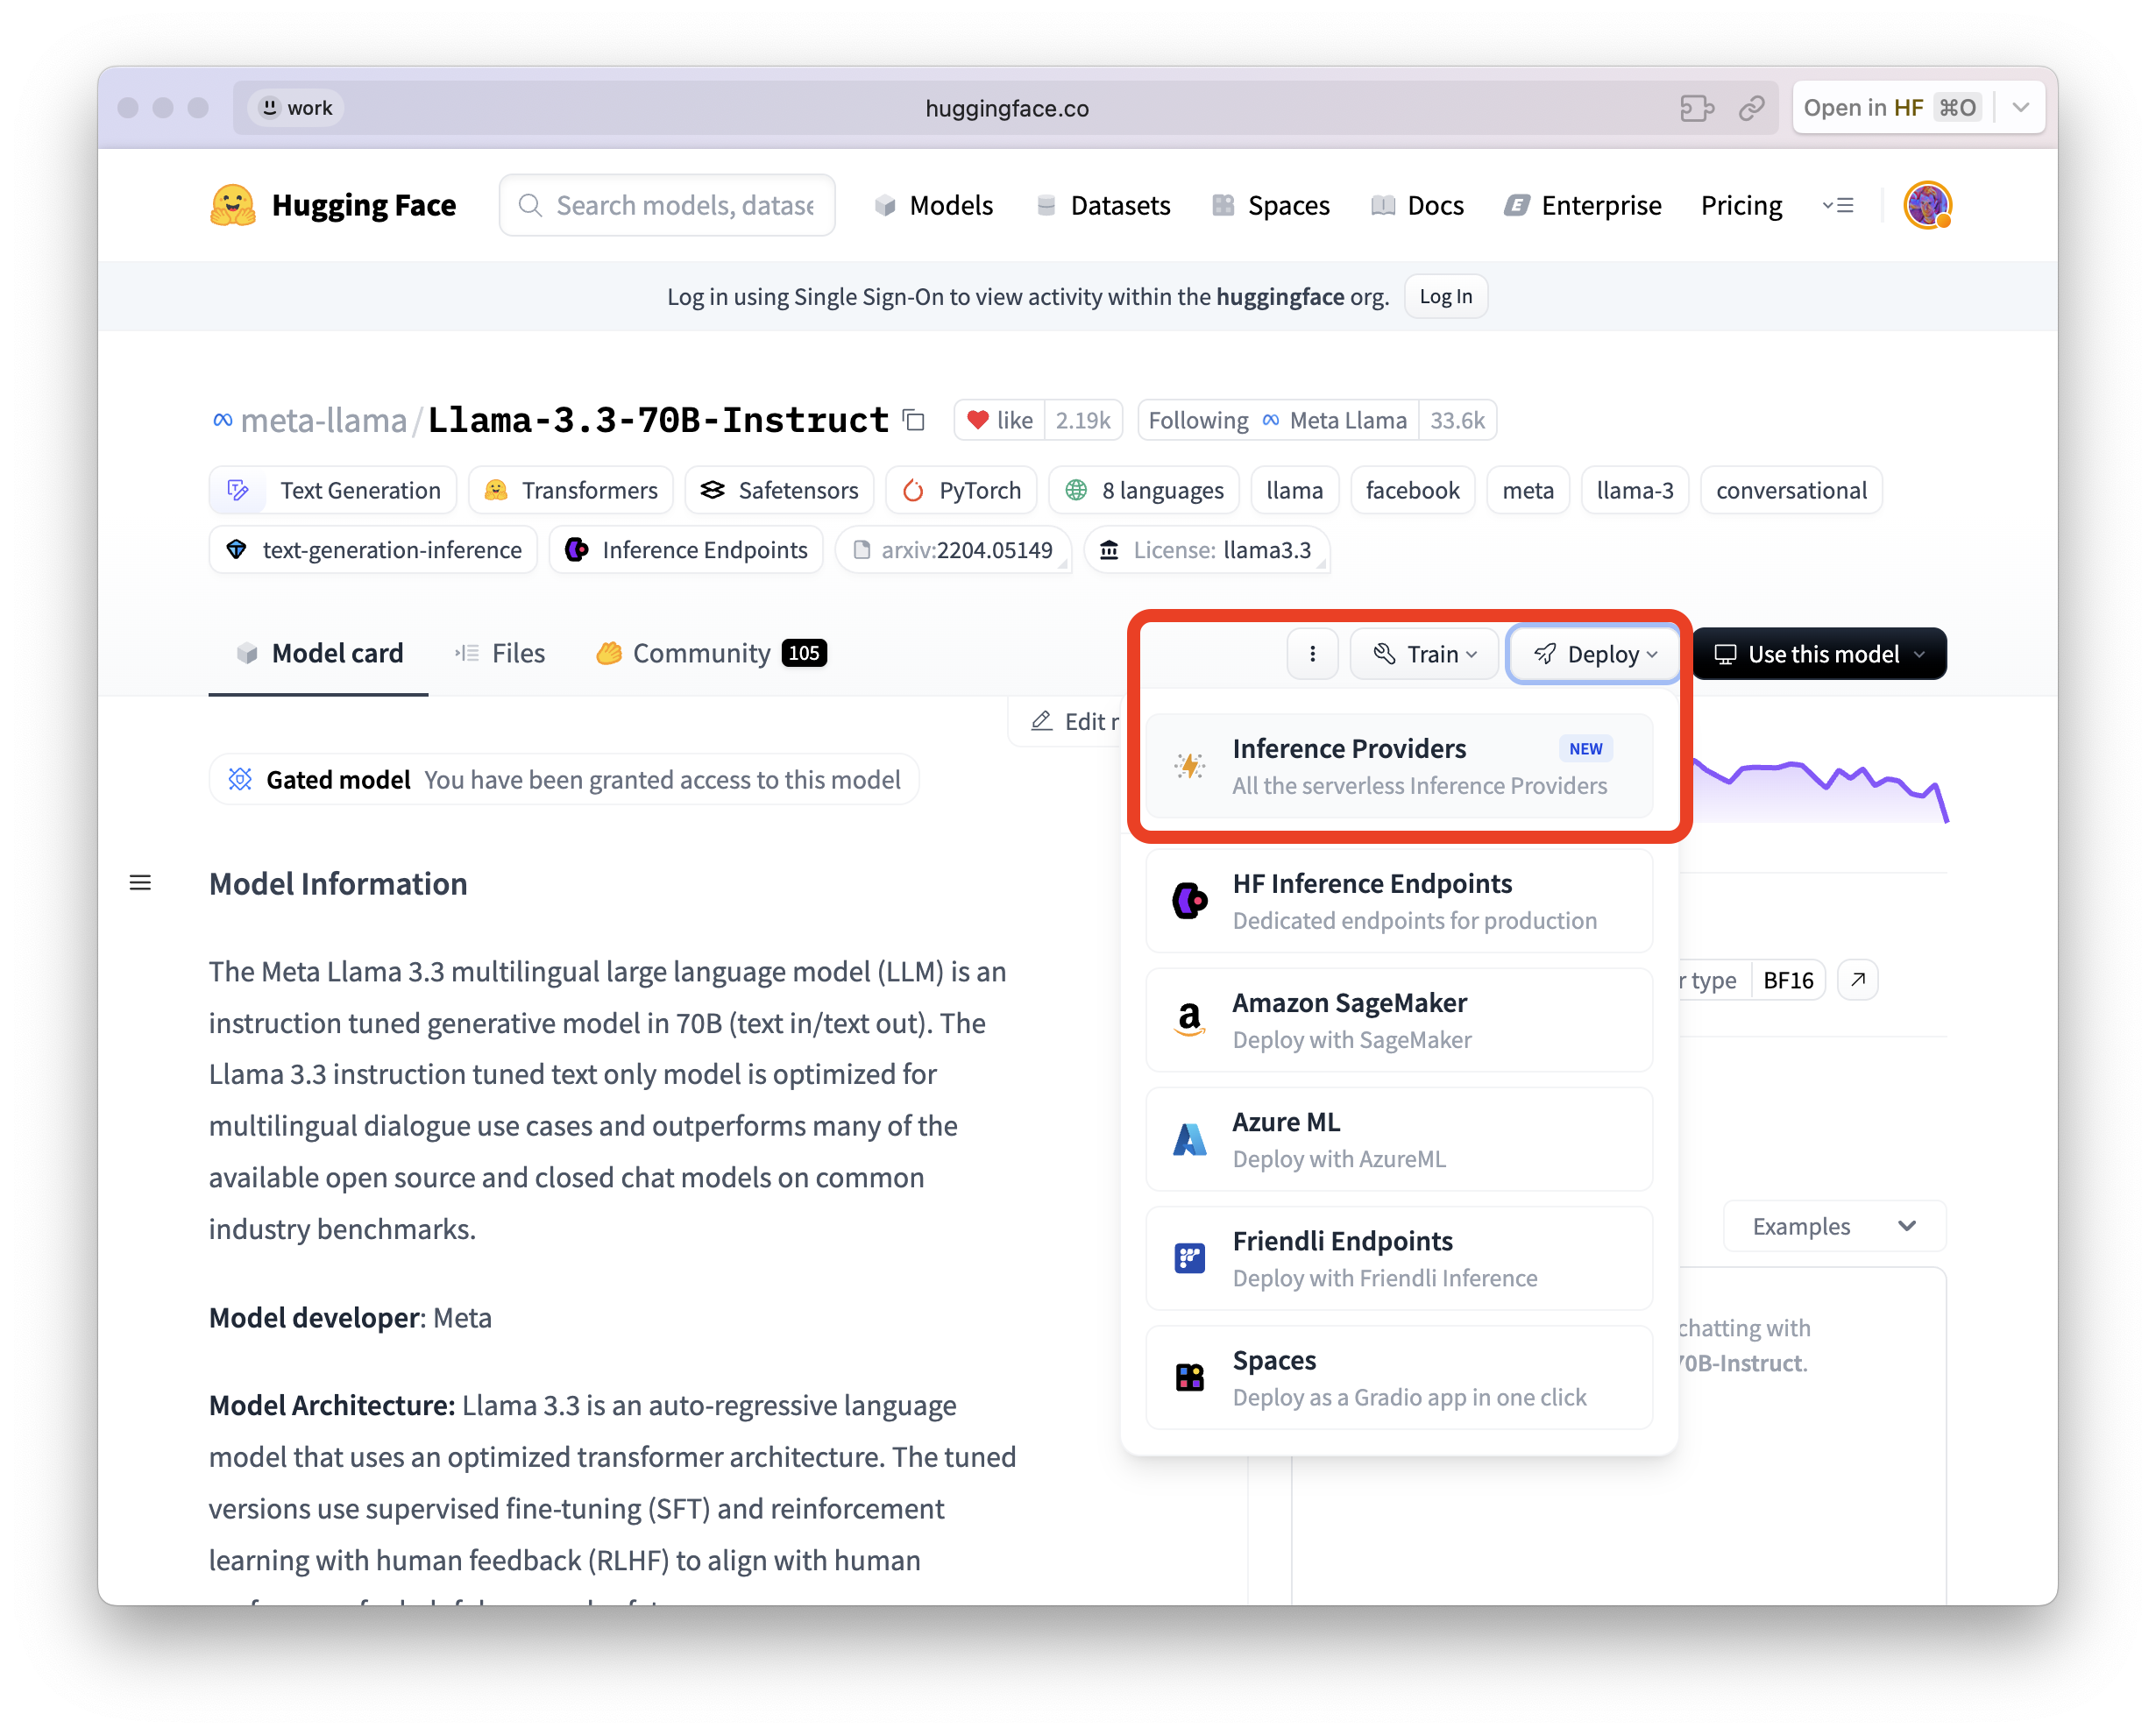The image size is (2156, 1735).
Task: Click the huggingface.co address bar
Action: (x=1006, y=108)
